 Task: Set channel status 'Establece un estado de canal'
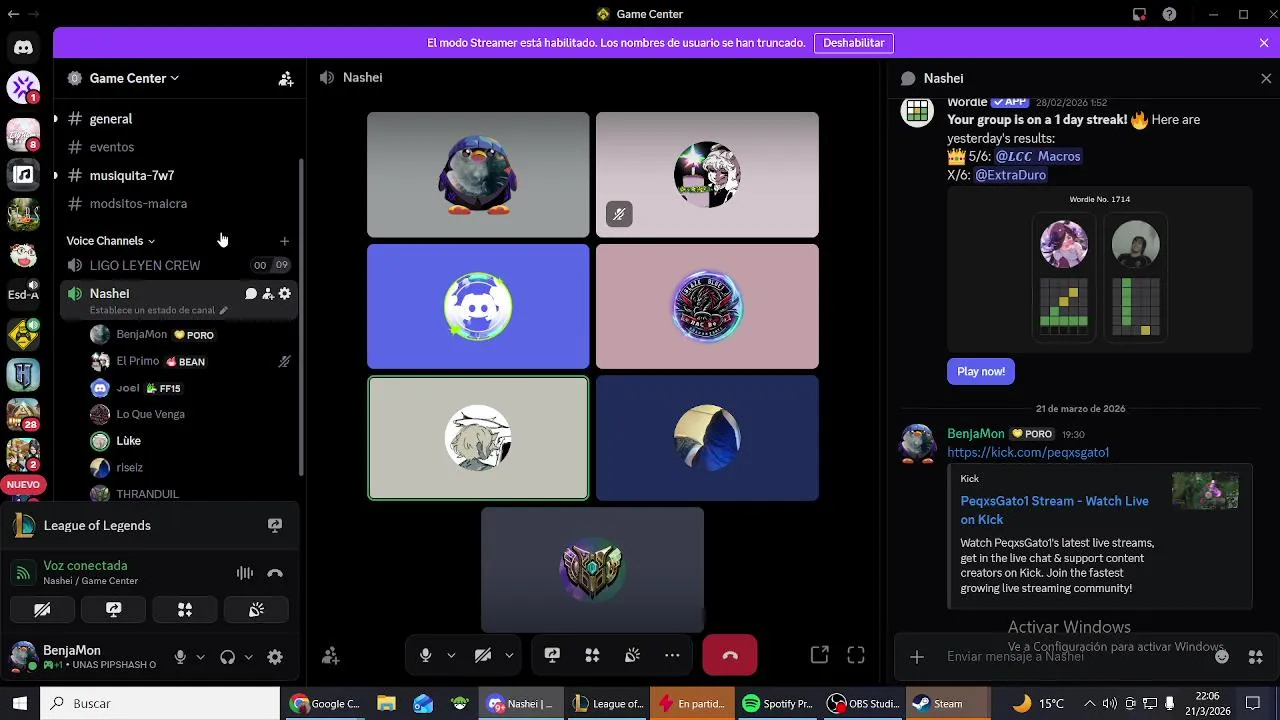pos(158,310)
